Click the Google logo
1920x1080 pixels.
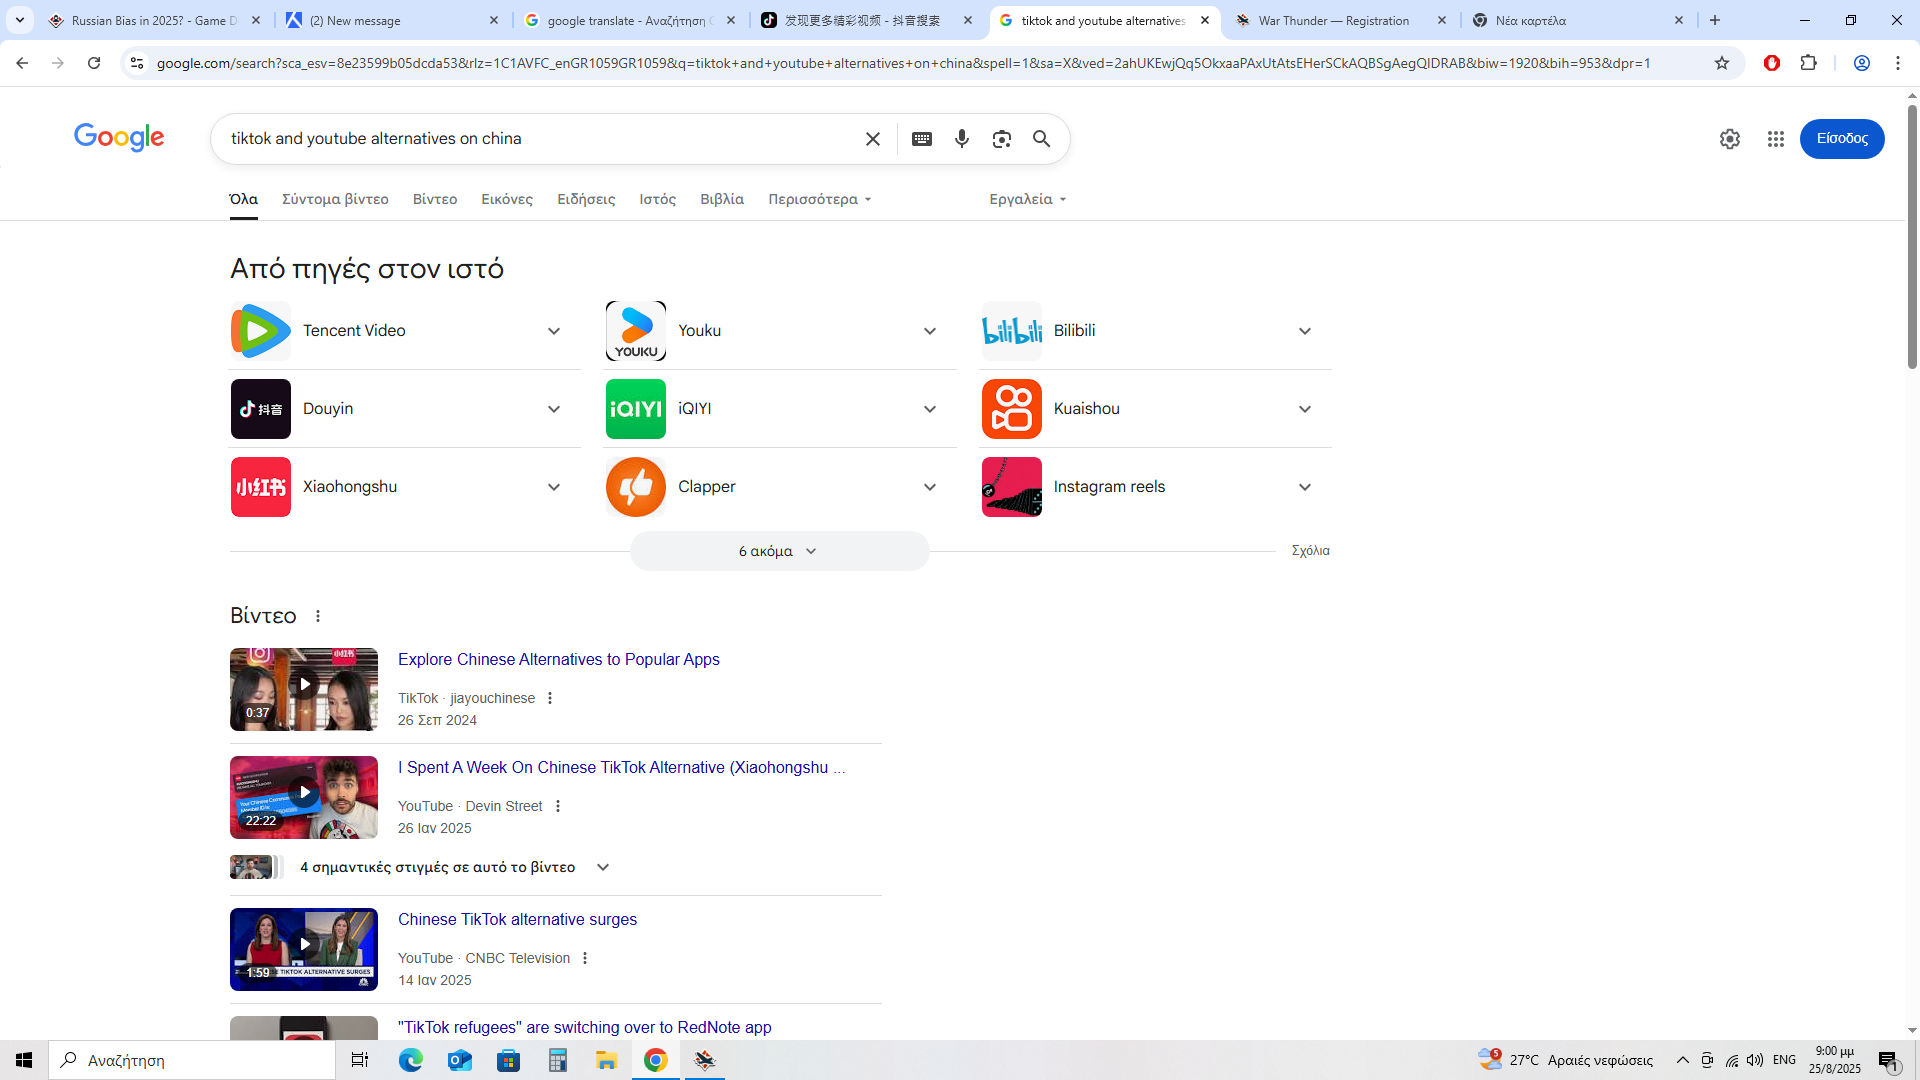click(x=119, y=138)
